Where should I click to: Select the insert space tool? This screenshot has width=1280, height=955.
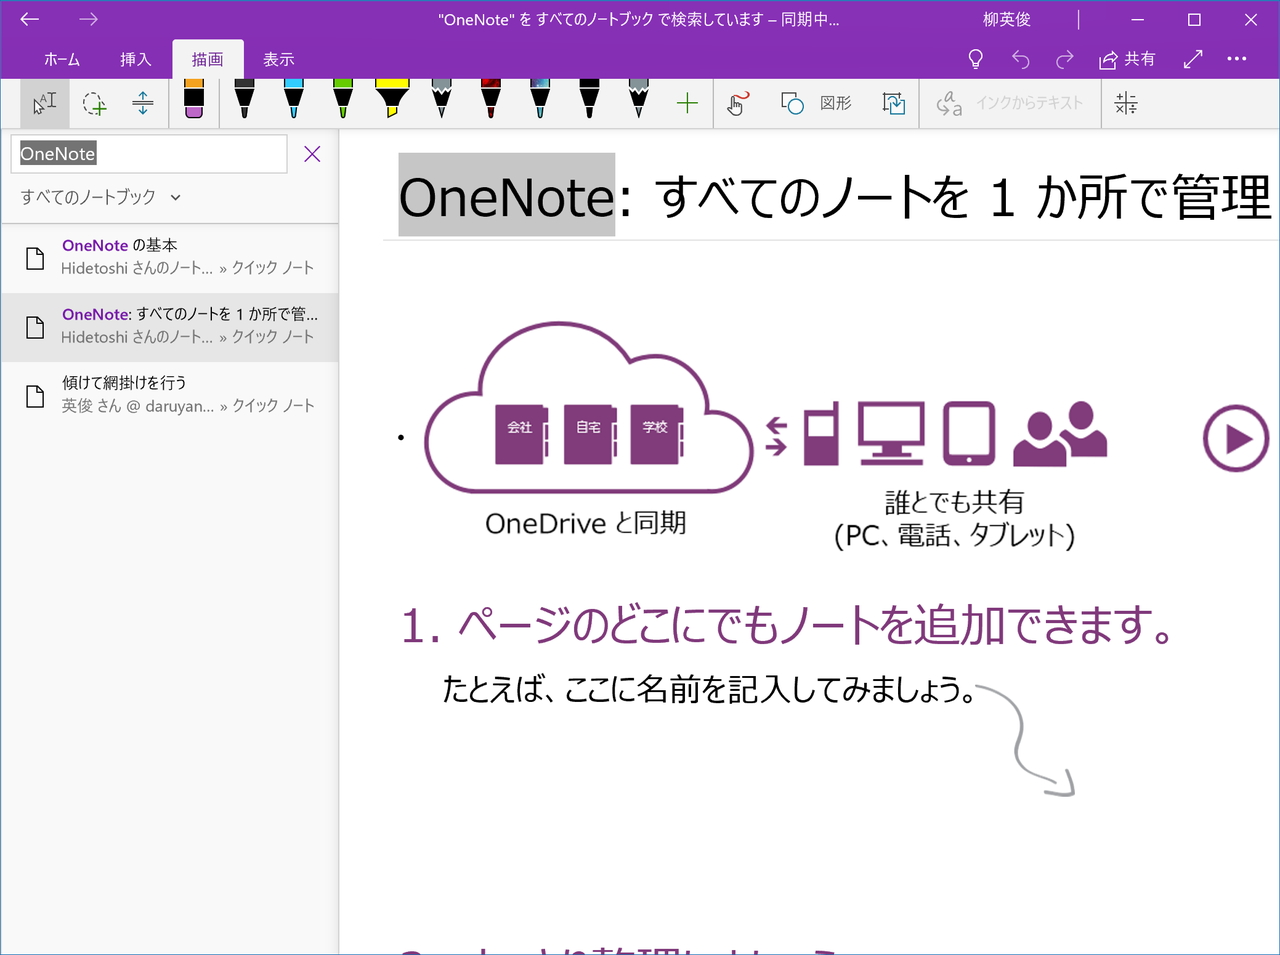pyautogui.click(x=142, y=103)
